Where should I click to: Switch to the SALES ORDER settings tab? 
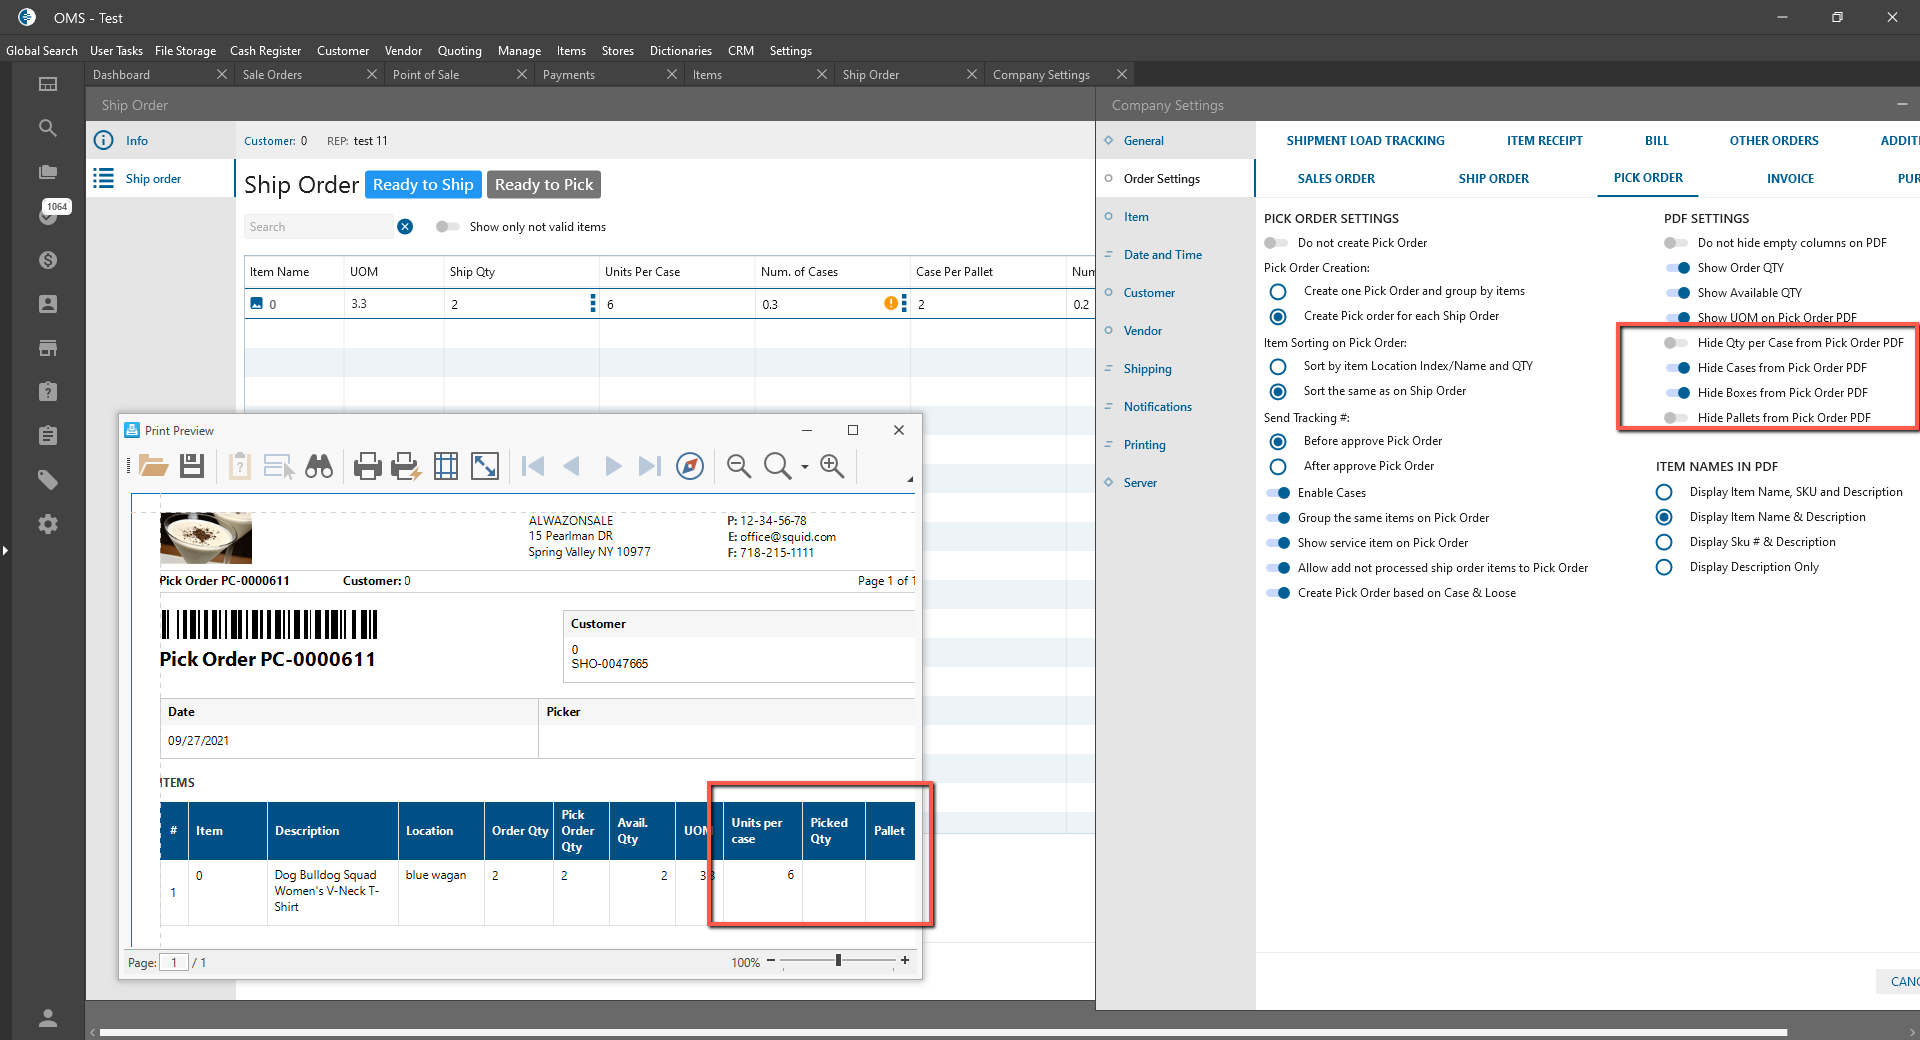pos(1336,179)
